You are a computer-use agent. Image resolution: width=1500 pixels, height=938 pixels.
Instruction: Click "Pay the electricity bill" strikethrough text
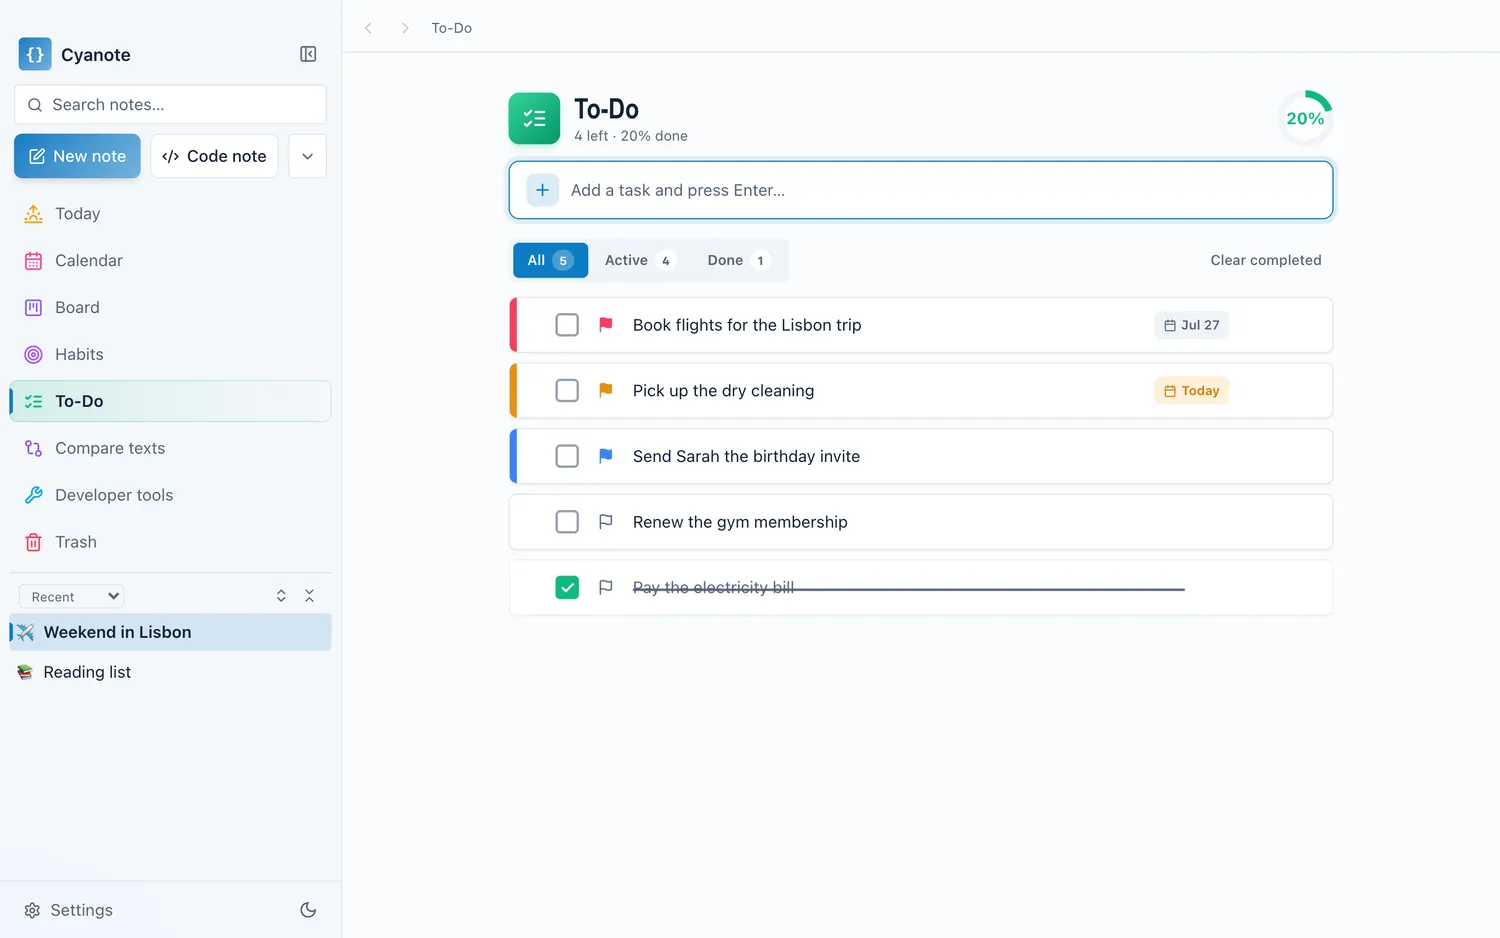pos(713,587)
